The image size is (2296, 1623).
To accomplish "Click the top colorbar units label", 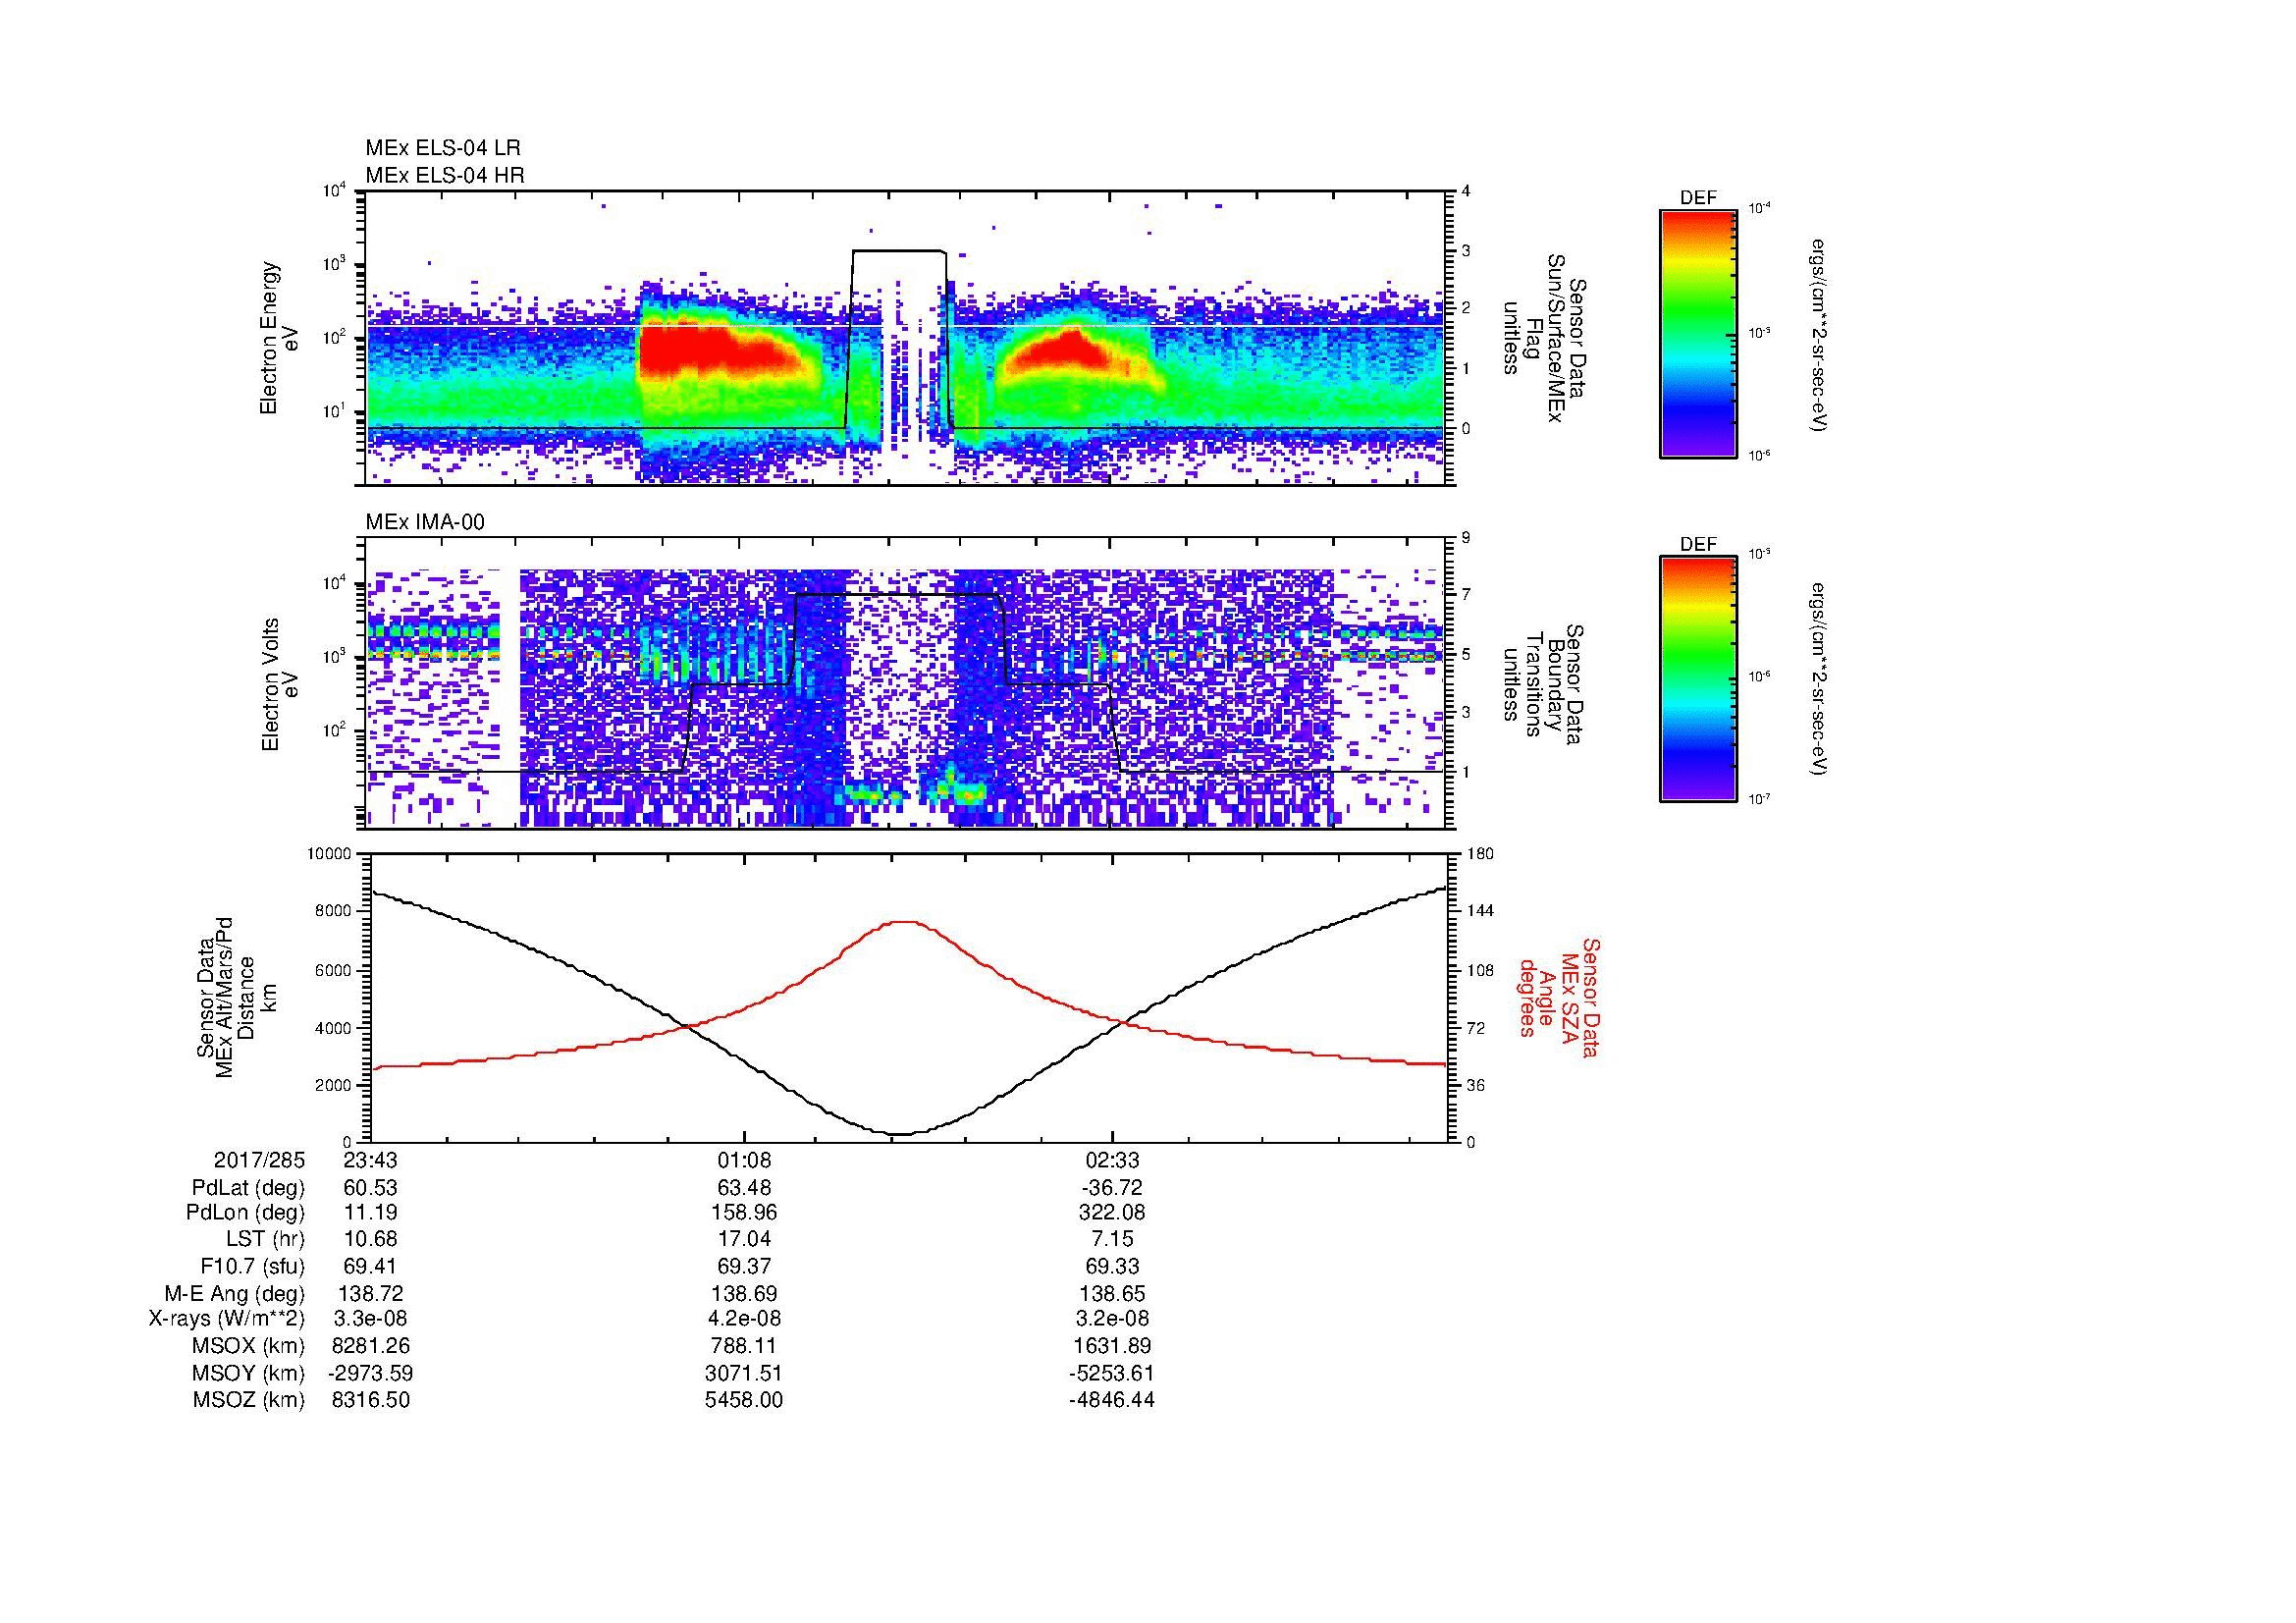I will (x=1819, y=334).
